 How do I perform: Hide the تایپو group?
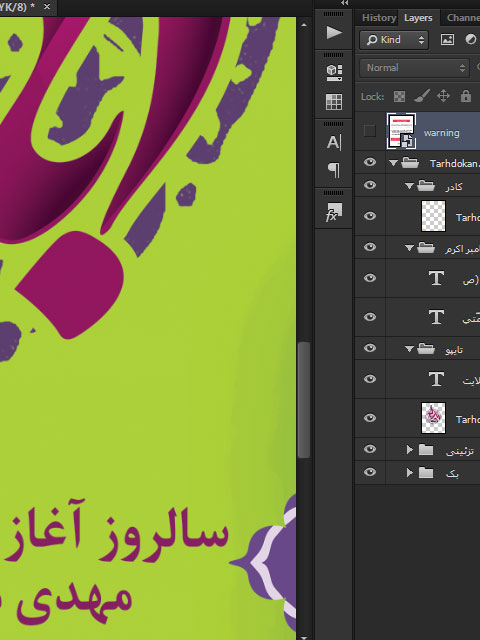pos(370,348)
